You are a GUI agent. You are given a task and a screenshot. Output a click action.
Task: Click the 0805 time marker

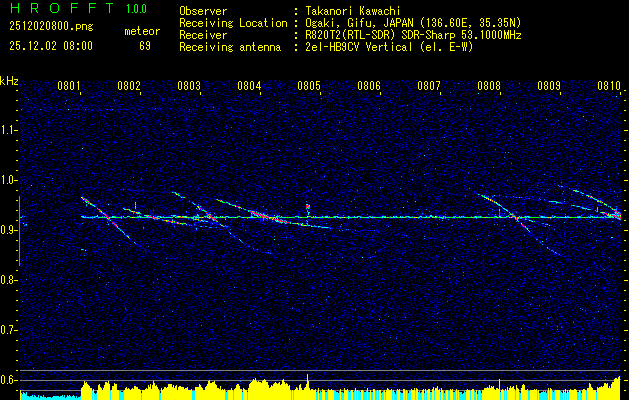[x=309, y=86]
